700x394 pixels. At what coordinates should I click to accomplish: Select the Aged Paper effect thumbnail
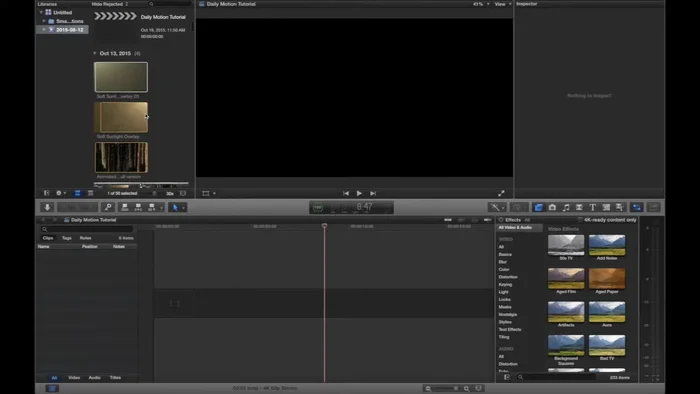pyautogui.click(x=607, y=278)
